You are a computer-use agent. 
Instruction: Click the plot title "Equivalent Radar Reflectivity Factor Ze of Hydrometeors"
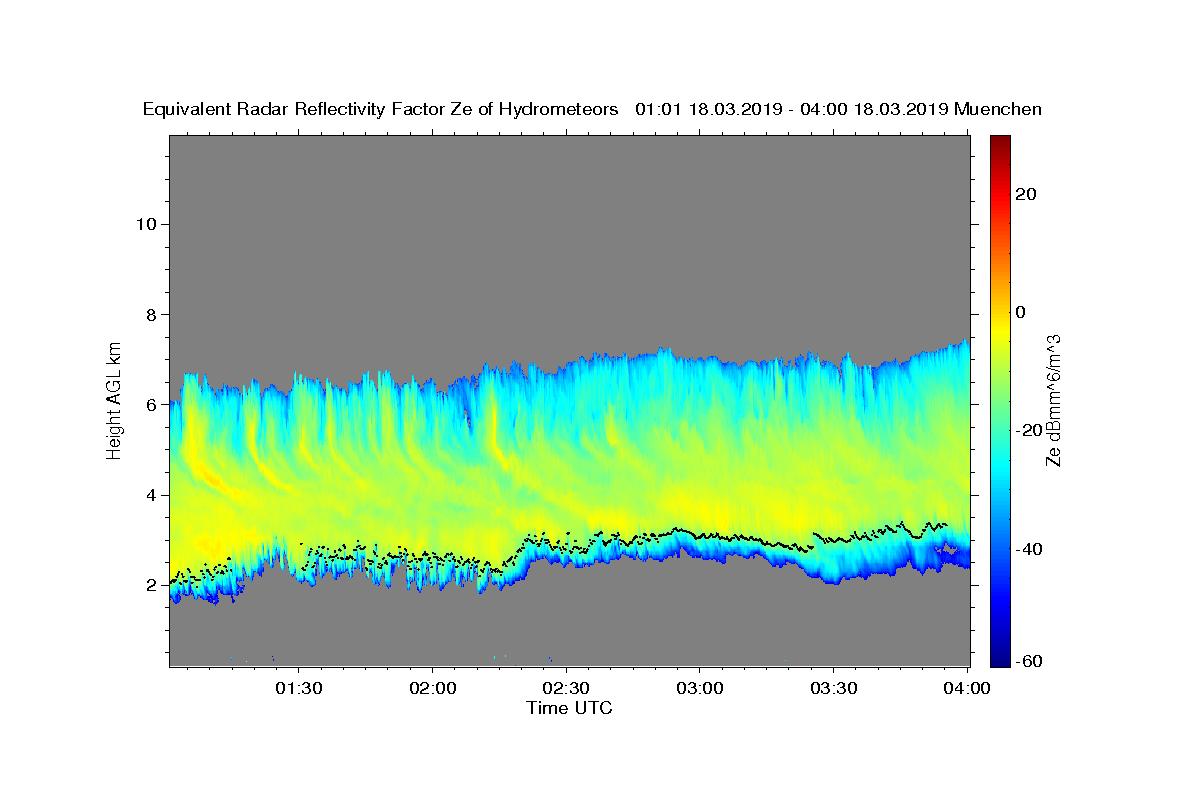(380, 110)
